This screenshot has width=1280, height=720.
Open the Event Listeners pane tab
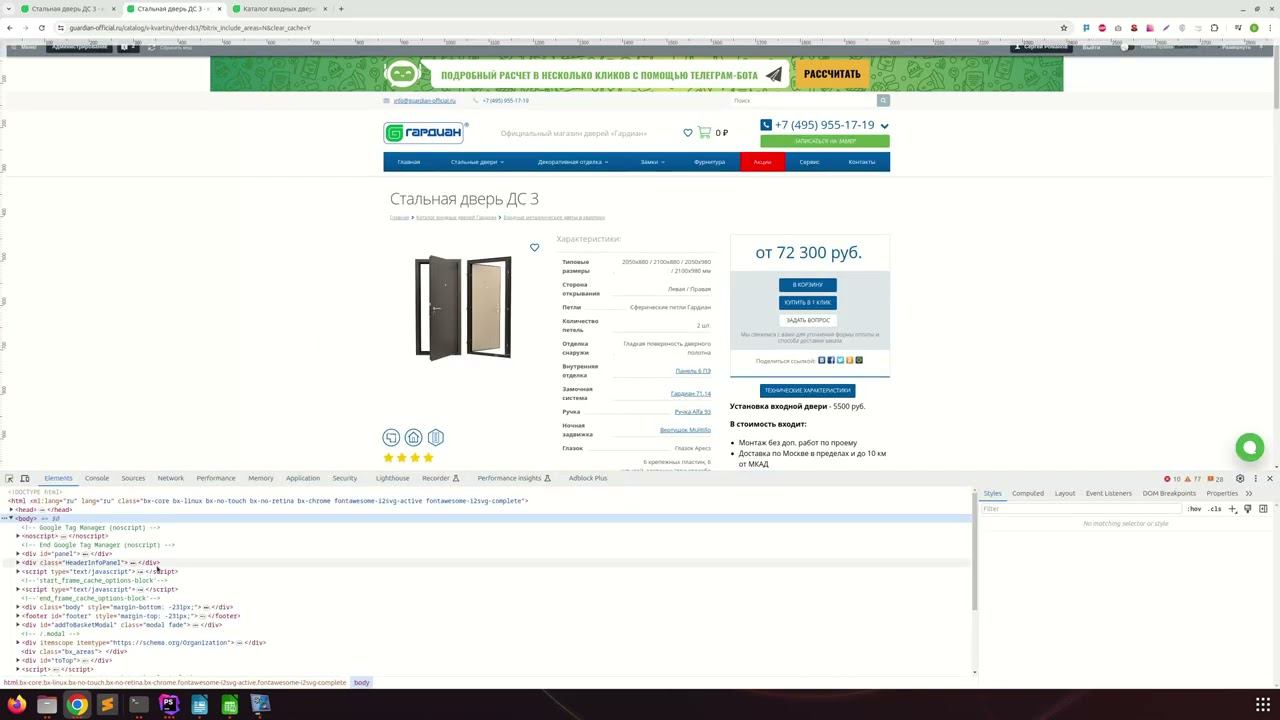(x=1109, y=493)
